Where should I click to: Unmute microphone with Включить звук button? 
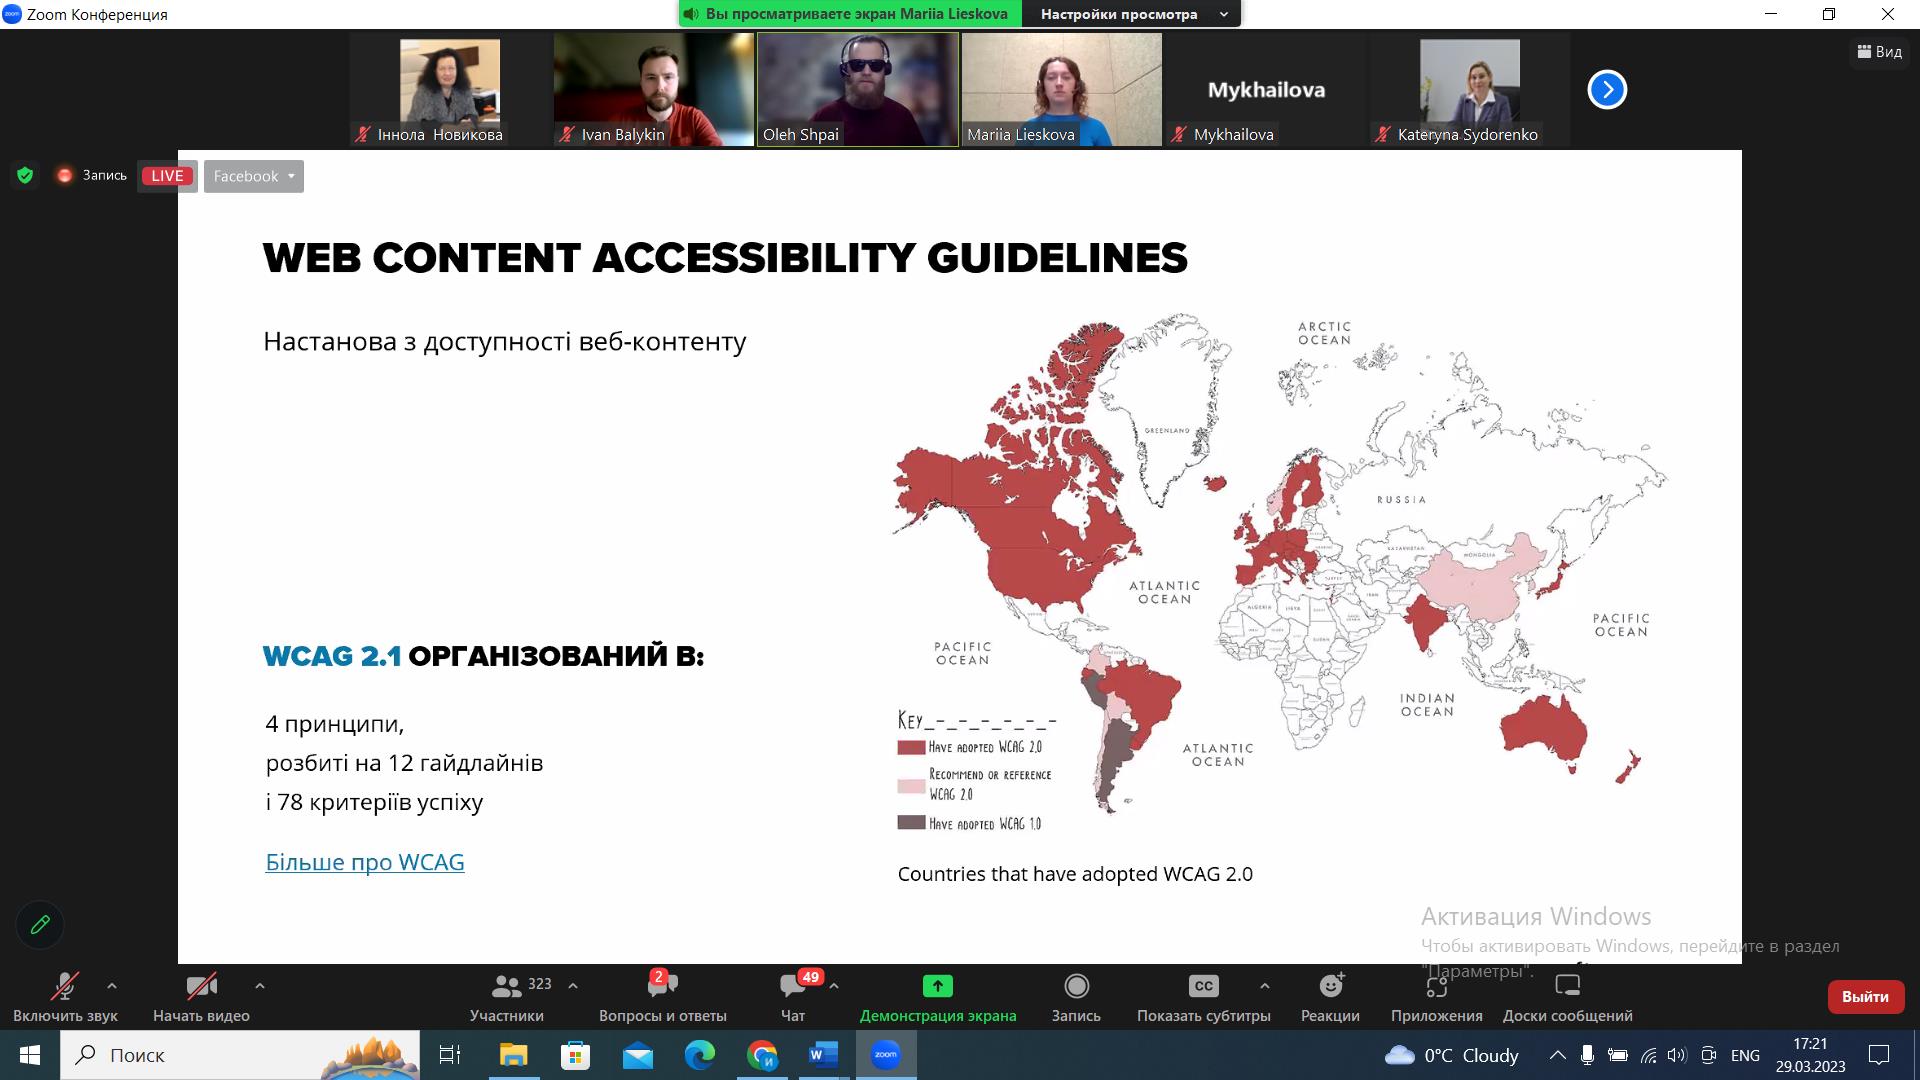(x=65, y=997)
